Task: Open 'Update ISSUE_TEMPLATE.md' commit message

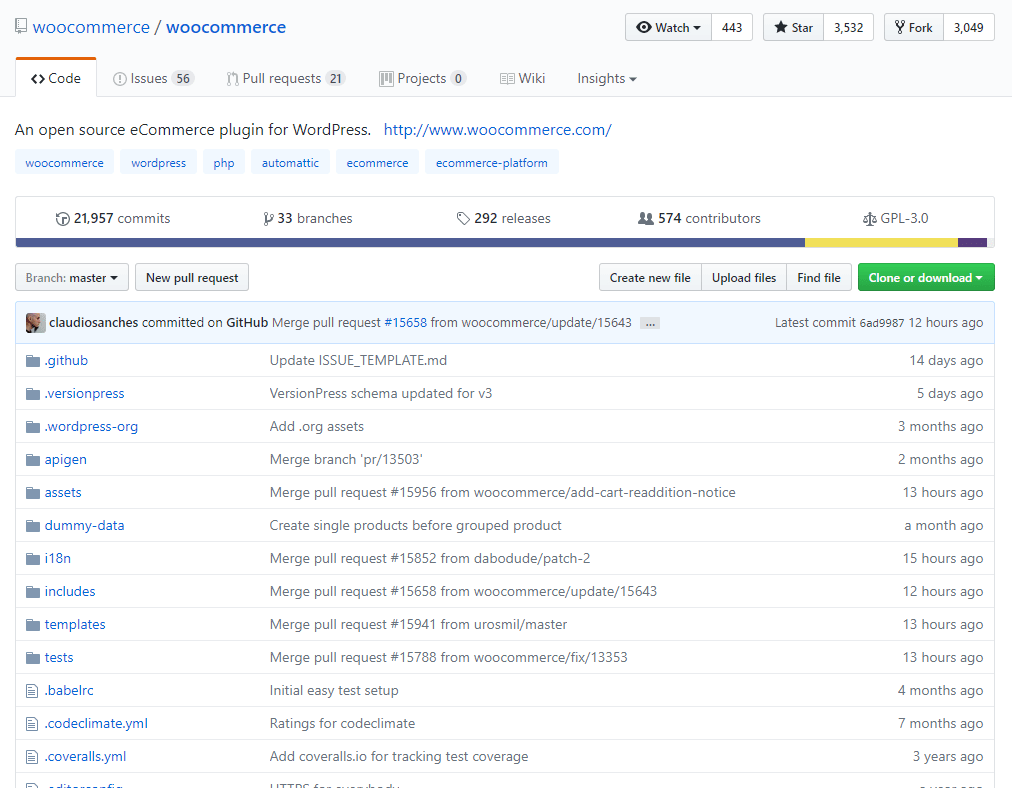Action: coord(358,361)
